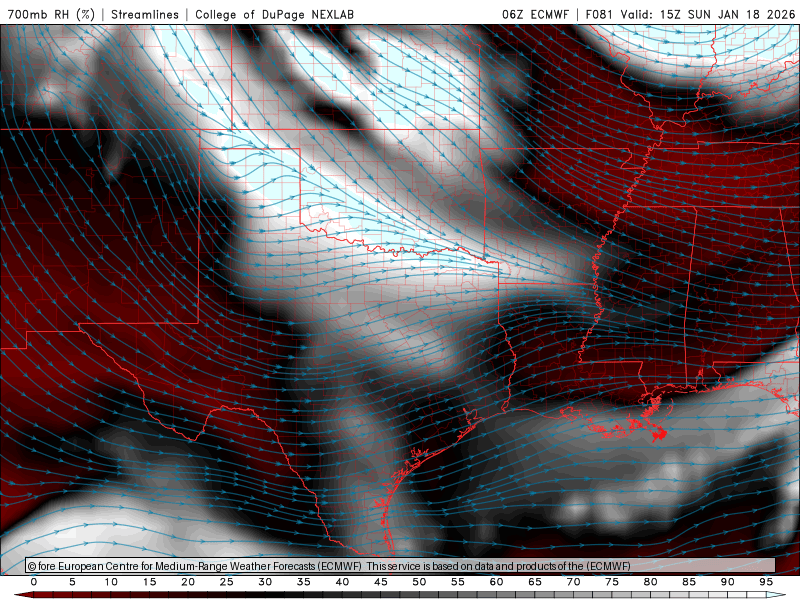The width and height of the screenshot is (800, 600).
Task: Select the "30" colorbar label
Action: 265,582
